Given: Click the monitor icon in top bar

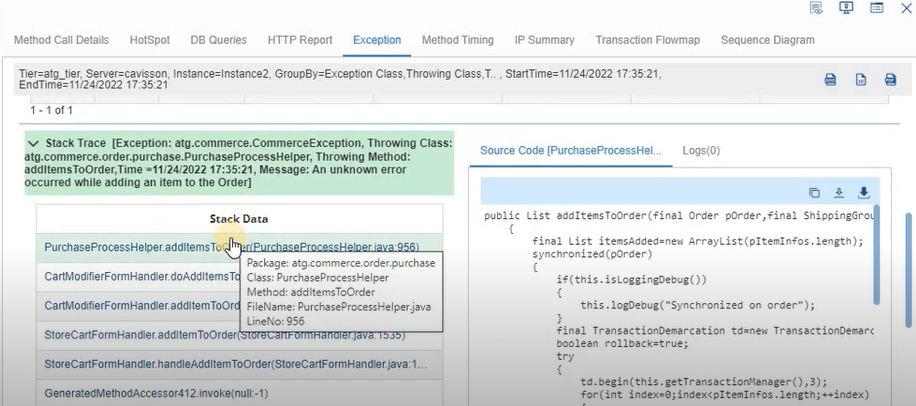Looking at the screenshot, I should click(x=847, y=9).
